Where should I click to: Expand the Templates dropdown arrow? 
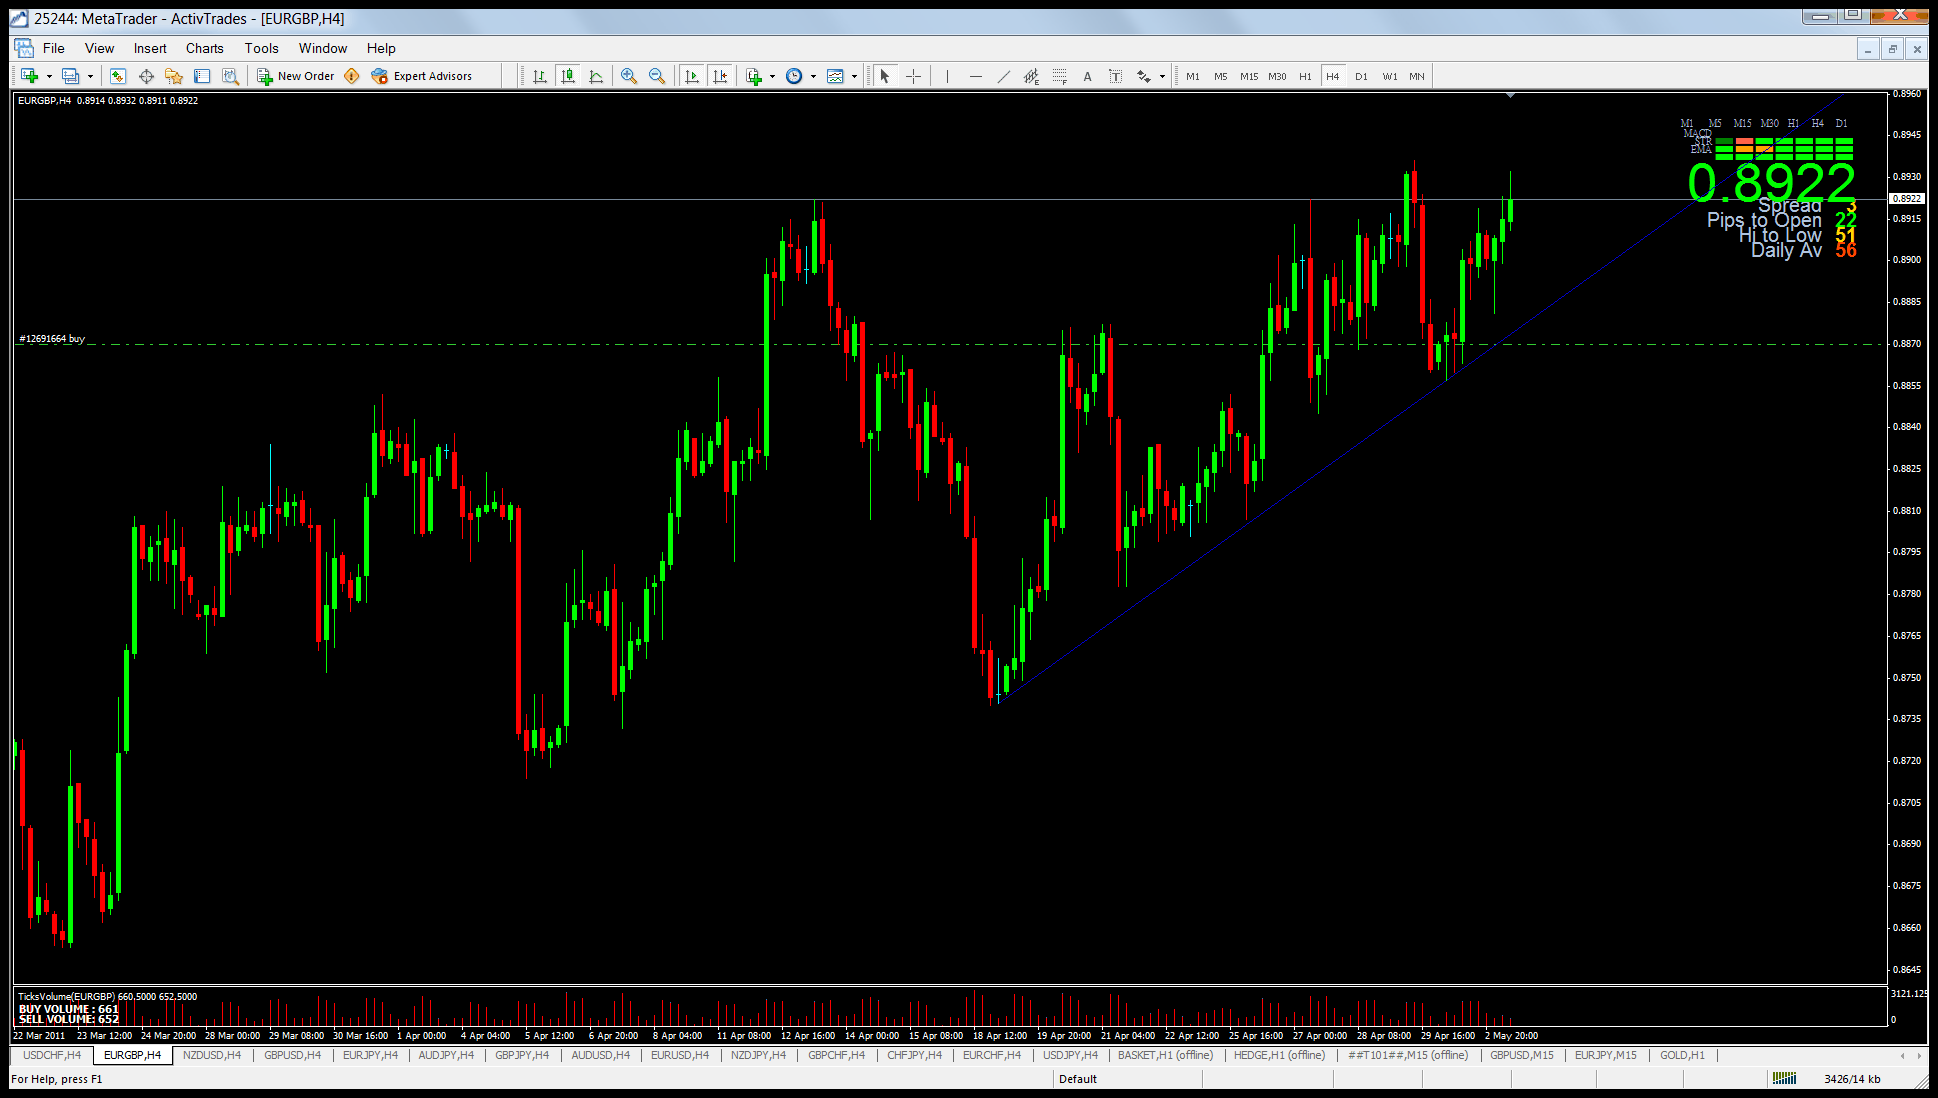tap(854, 76)
